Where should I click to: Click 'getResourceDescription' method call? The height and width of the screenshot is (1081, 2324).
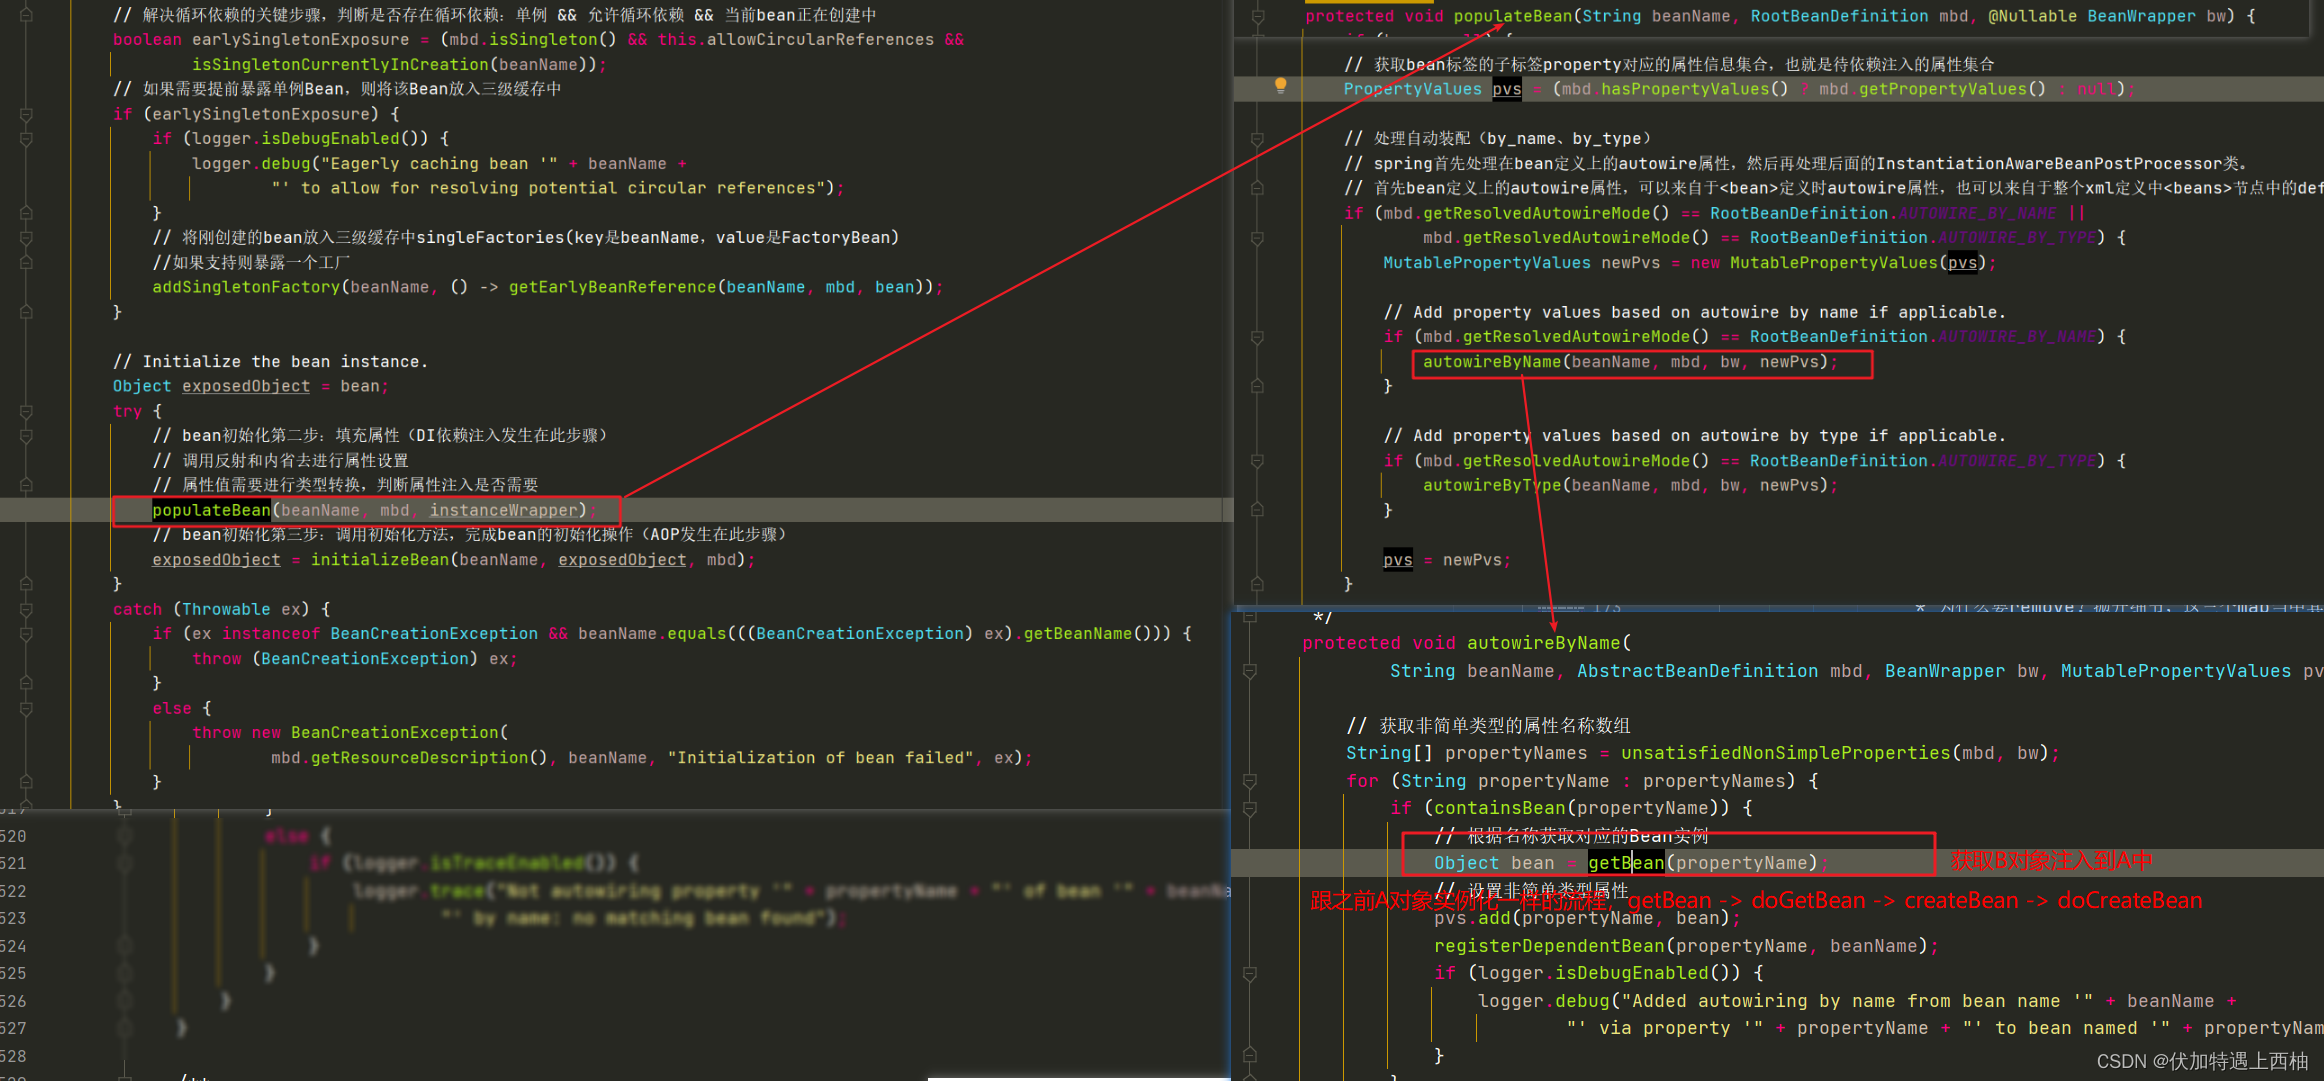coord(419,758)
